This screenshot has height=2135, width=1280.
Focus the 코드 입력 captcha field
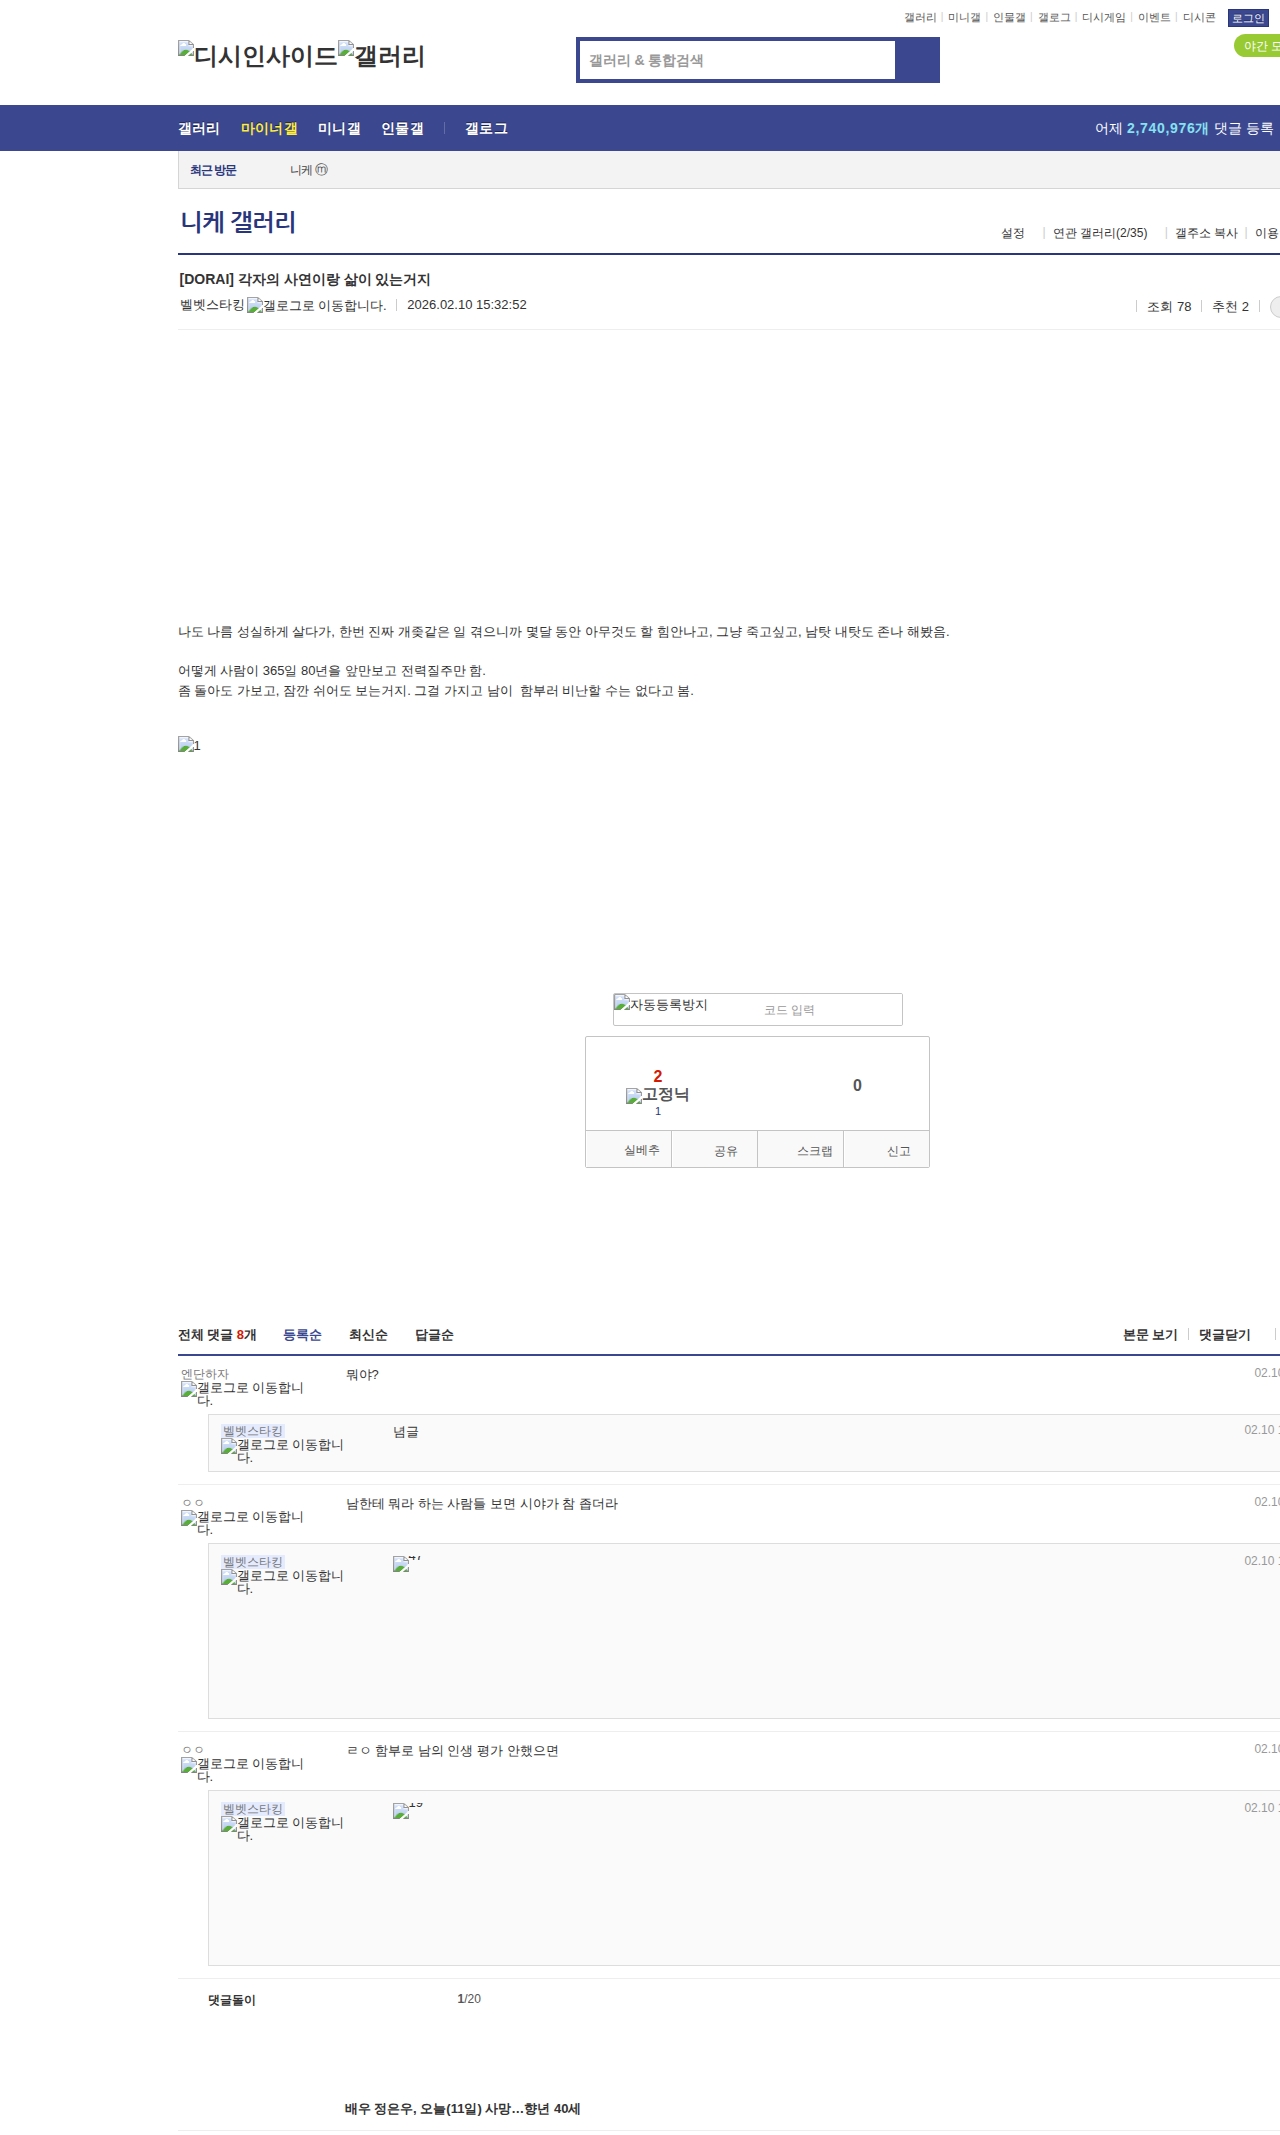pos(831,1009)
